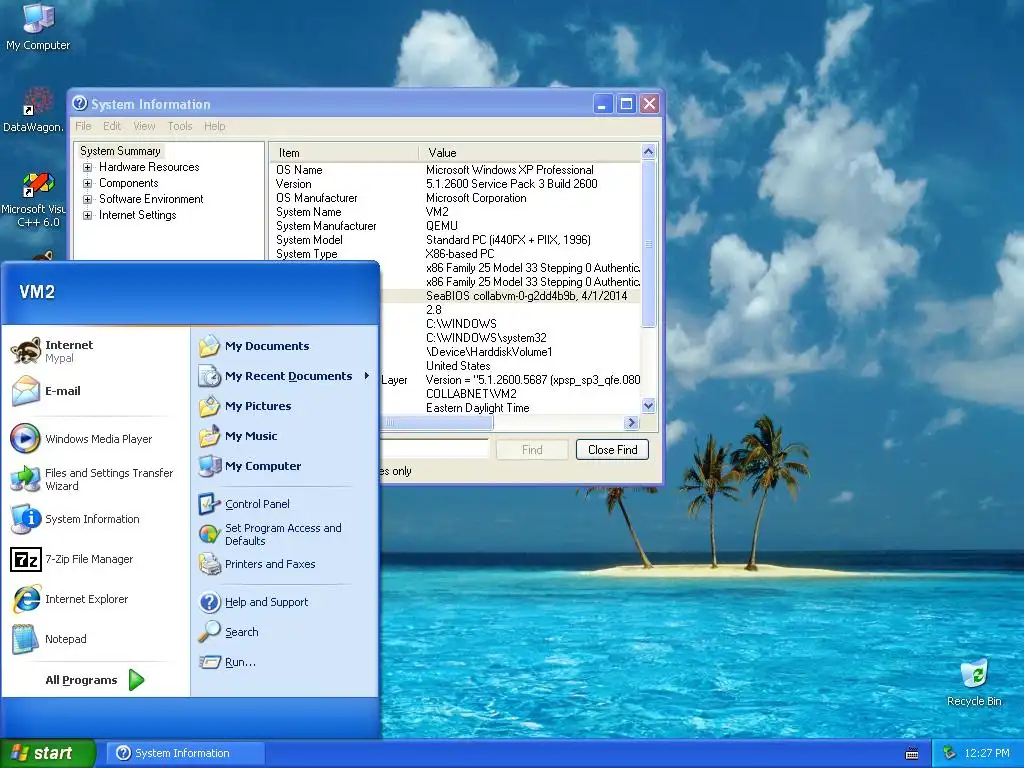Click the Close Find button

612,450
